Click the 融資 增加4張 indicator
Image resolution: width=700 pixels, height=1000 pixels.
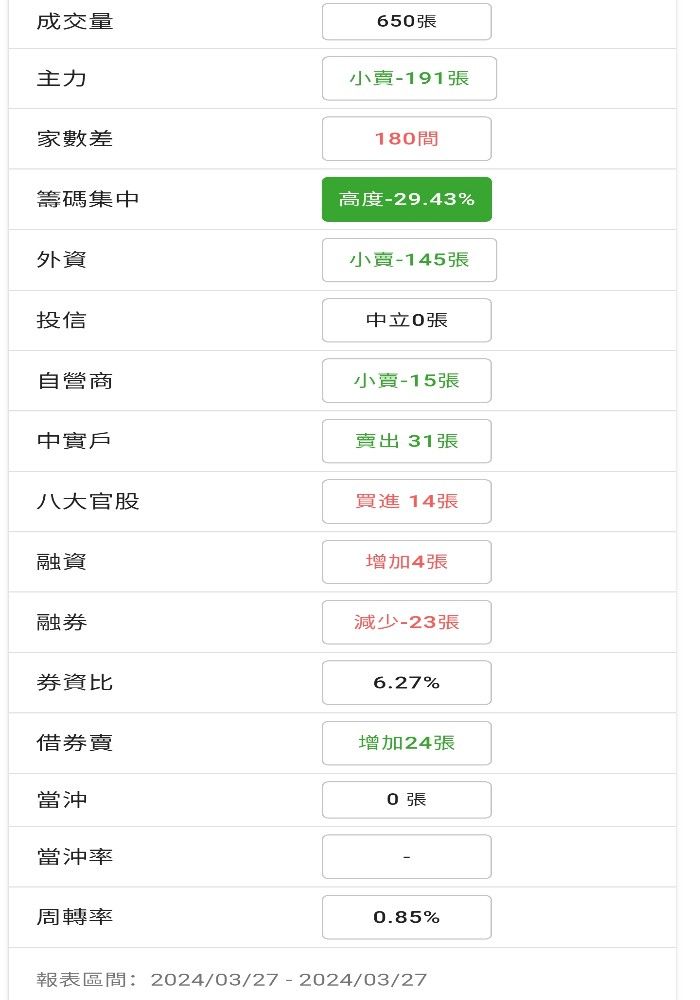tap(406, 561)
